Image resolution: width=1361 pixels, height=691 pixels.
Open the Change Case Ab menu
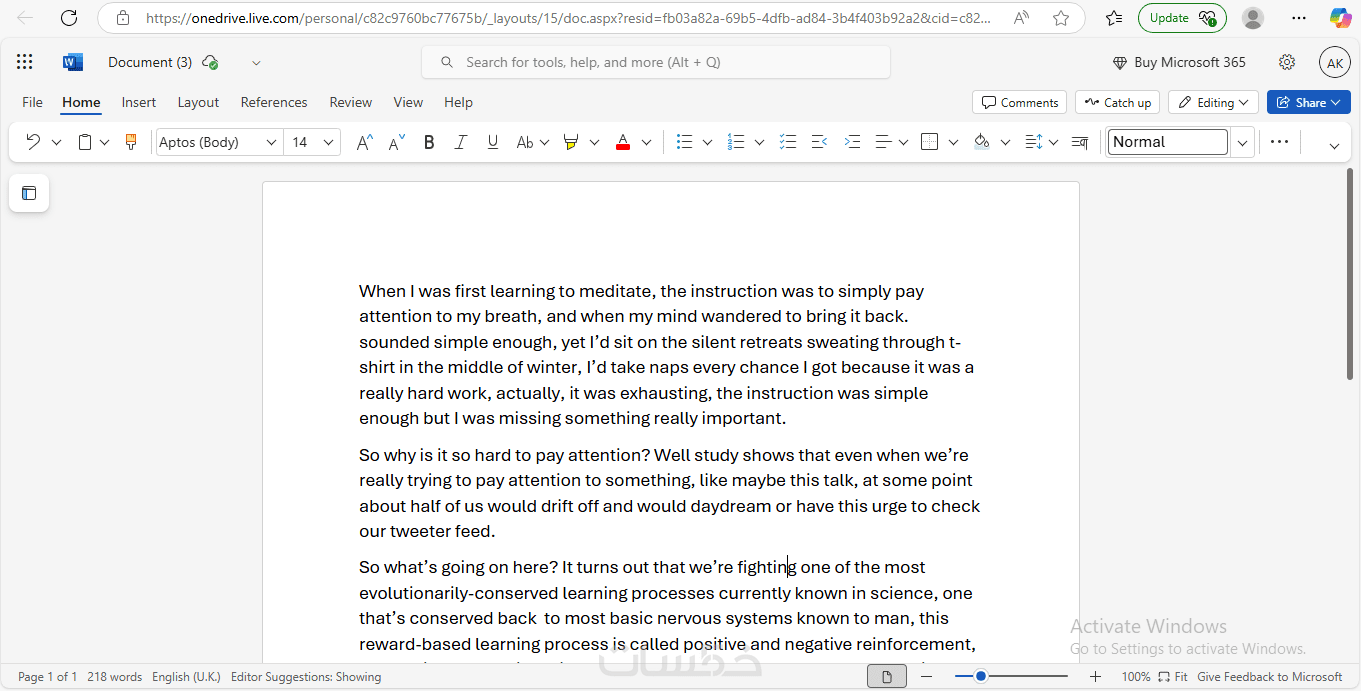click(x=533, y=142)
